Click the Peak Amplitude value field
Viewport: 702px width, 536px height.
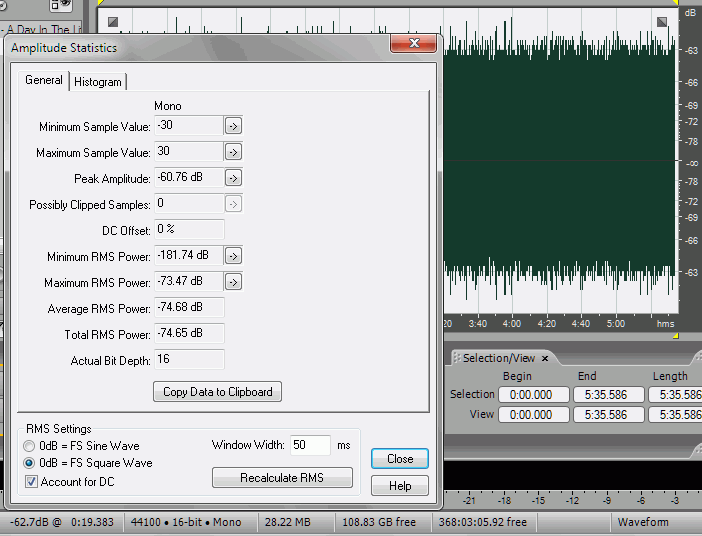tap(189, 177)
